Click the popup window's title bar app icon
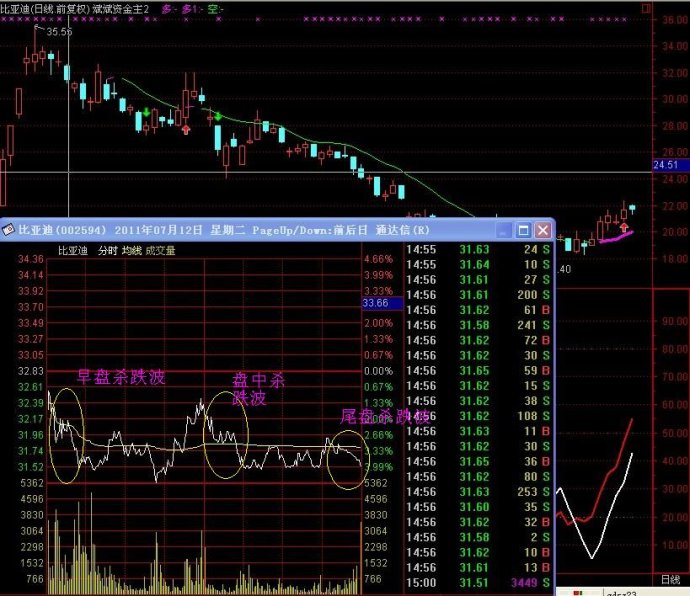 [8, 230]
